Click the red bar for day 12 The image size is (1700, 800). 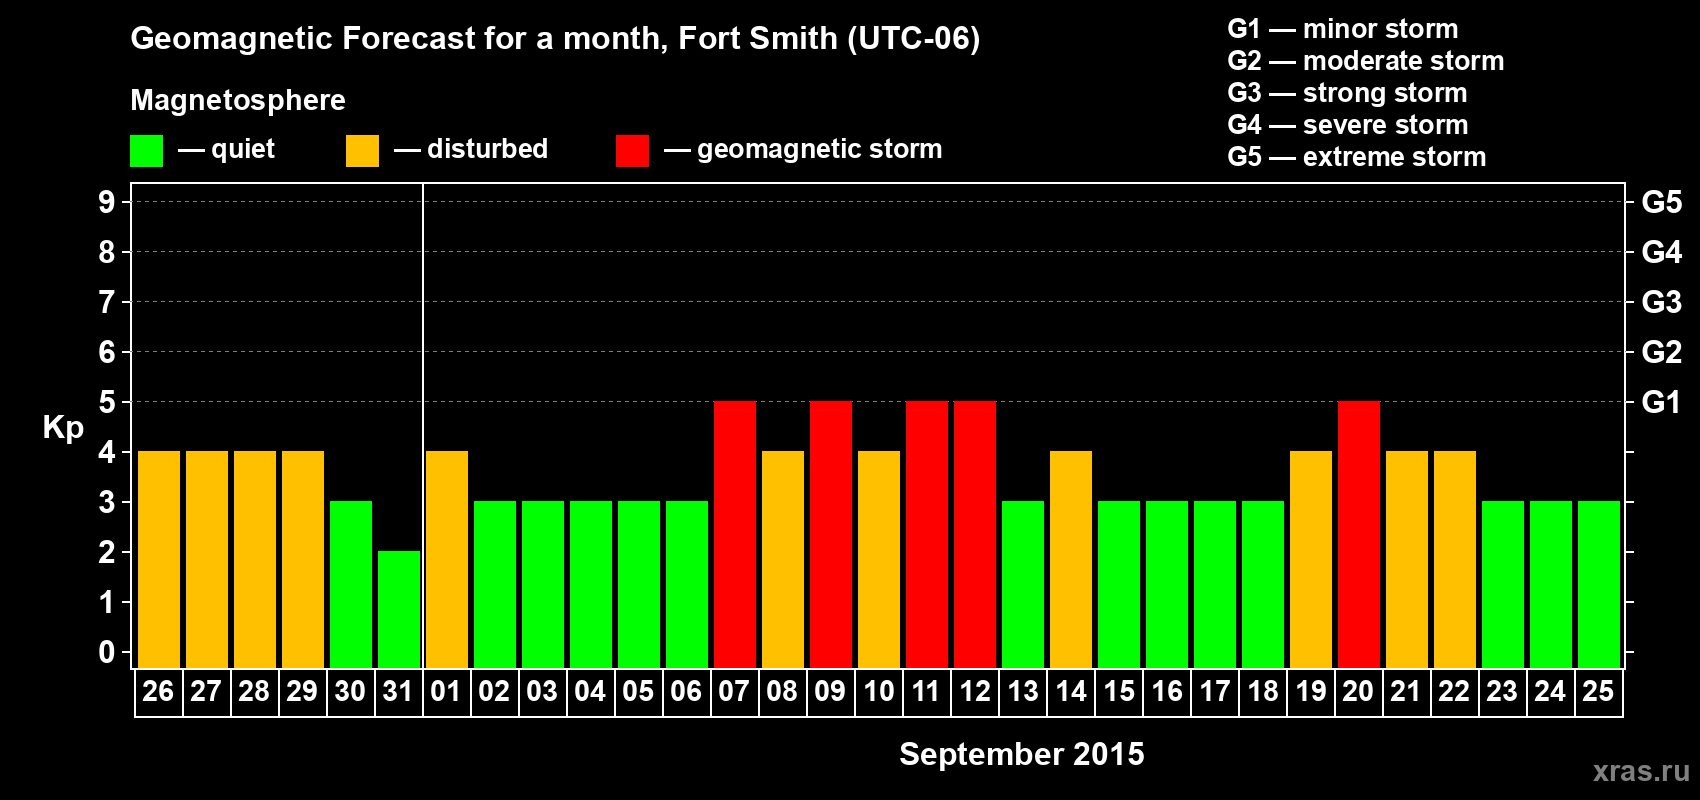coord(975,535)
